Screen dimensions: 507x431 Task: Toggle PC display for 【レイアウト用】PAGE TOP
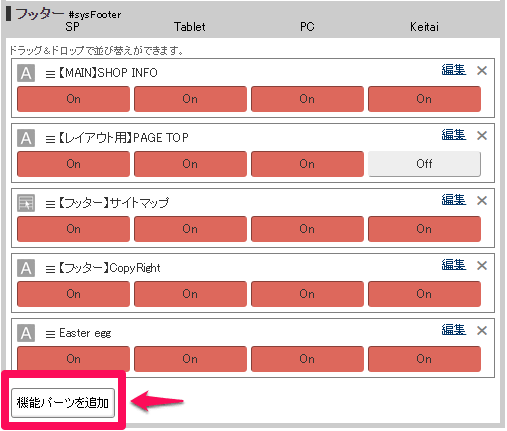307,164
